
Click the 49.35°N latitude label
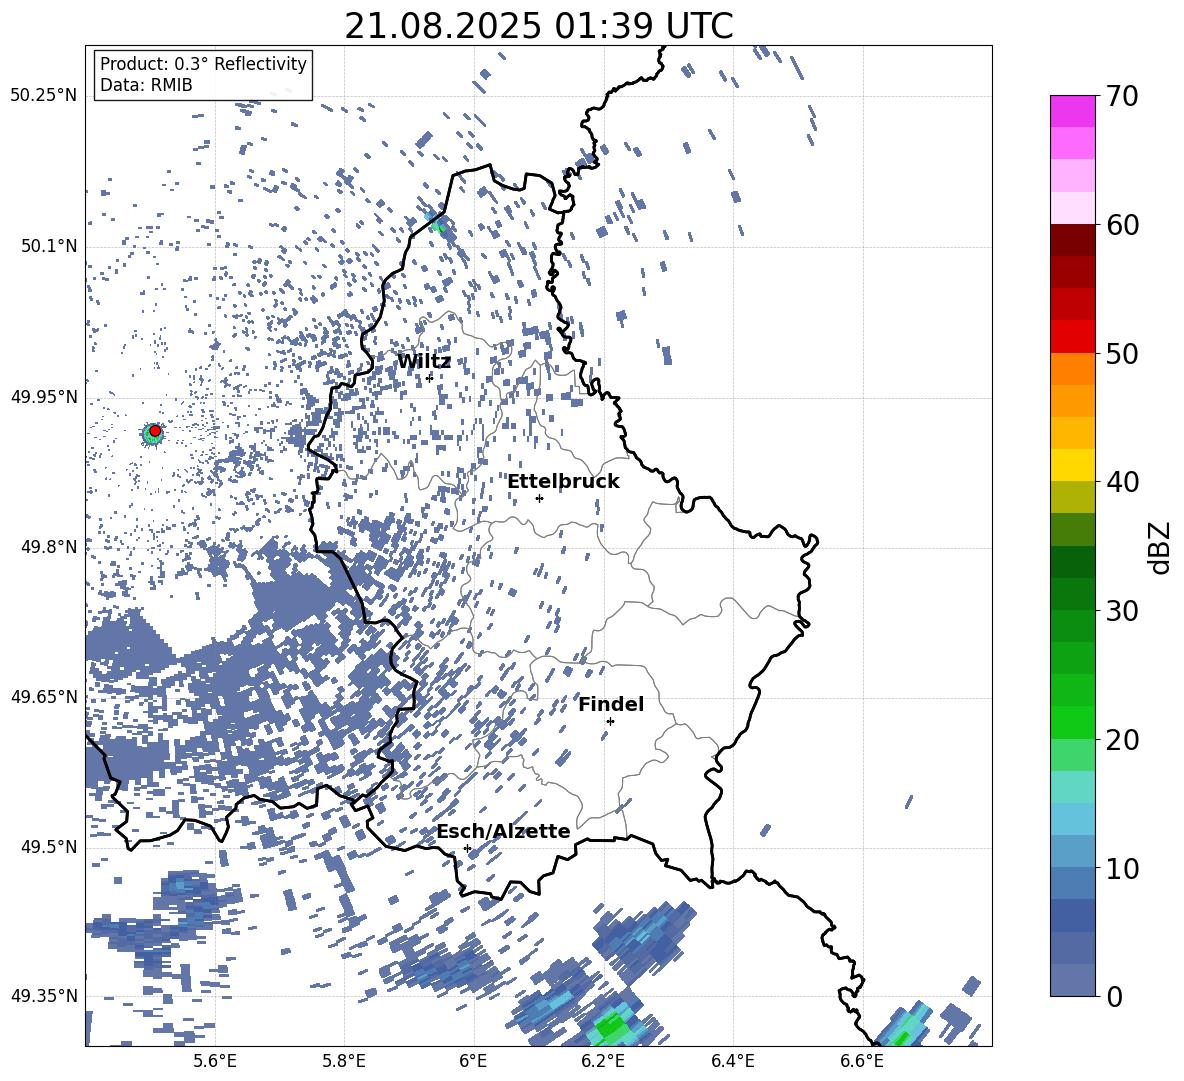[44, 996]
